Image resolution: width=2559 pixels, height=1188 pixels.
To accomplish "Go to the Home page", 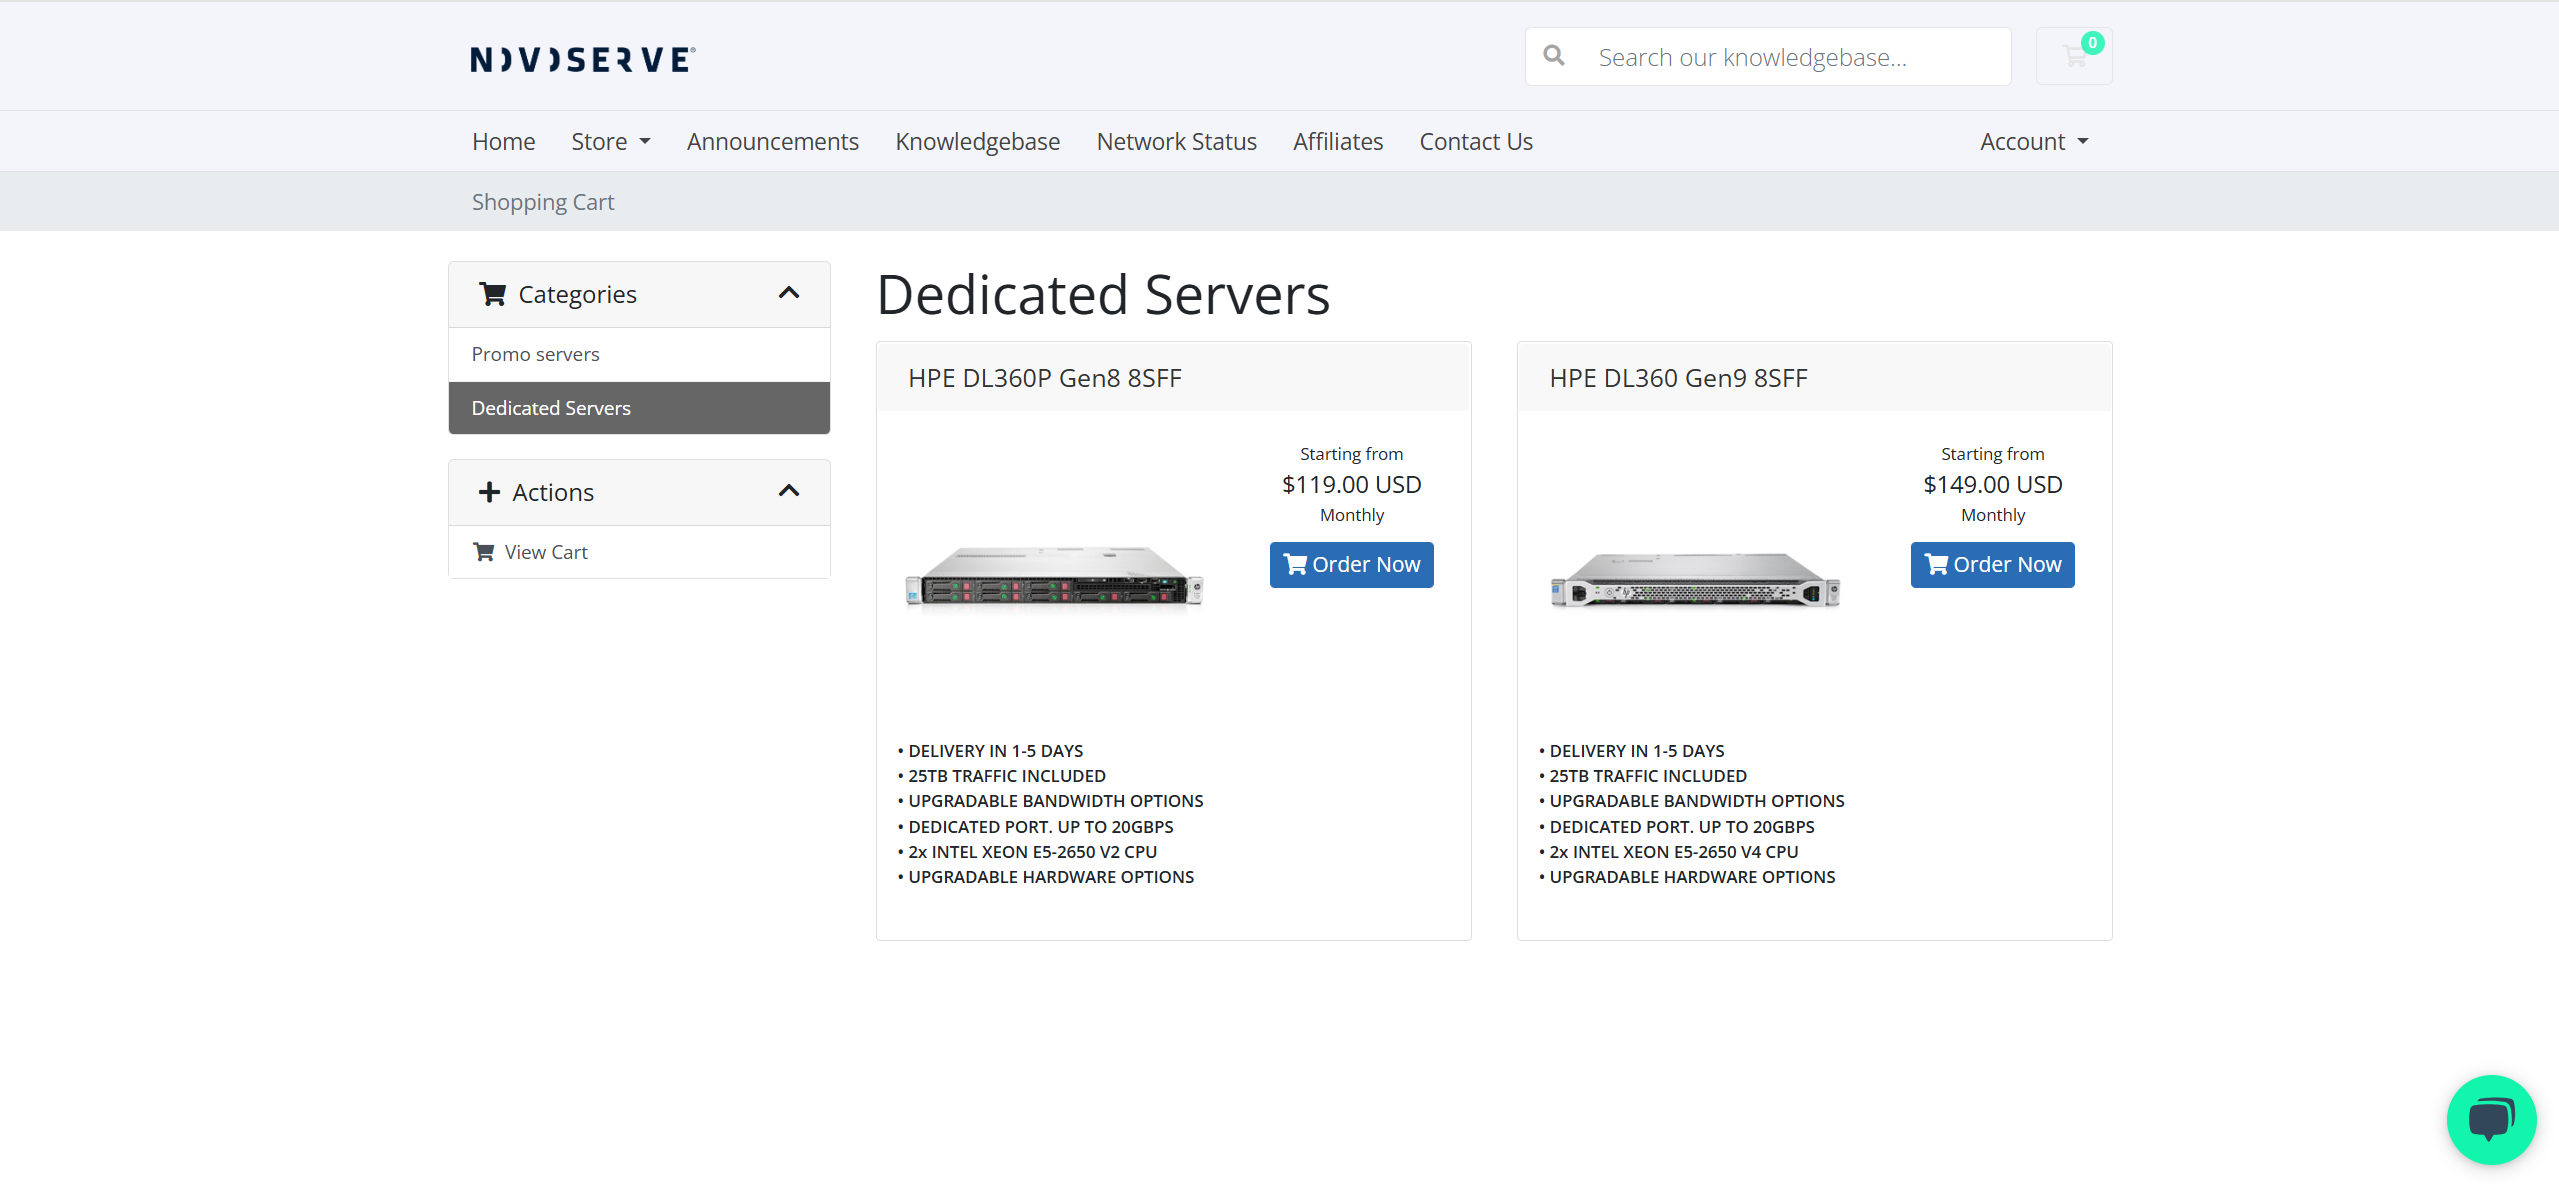I will [503, 141].
